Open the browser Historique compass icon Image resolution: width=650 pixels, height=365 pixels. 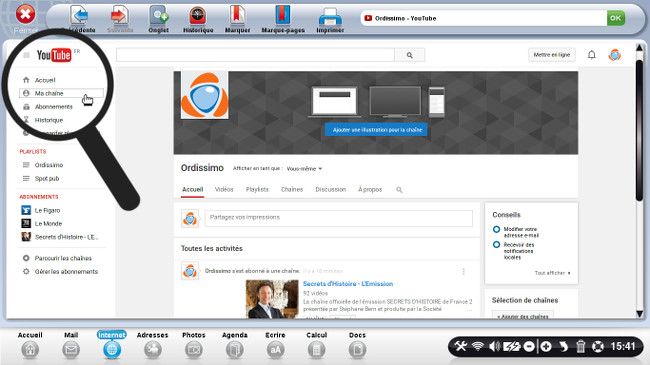[x=198, y=15]
